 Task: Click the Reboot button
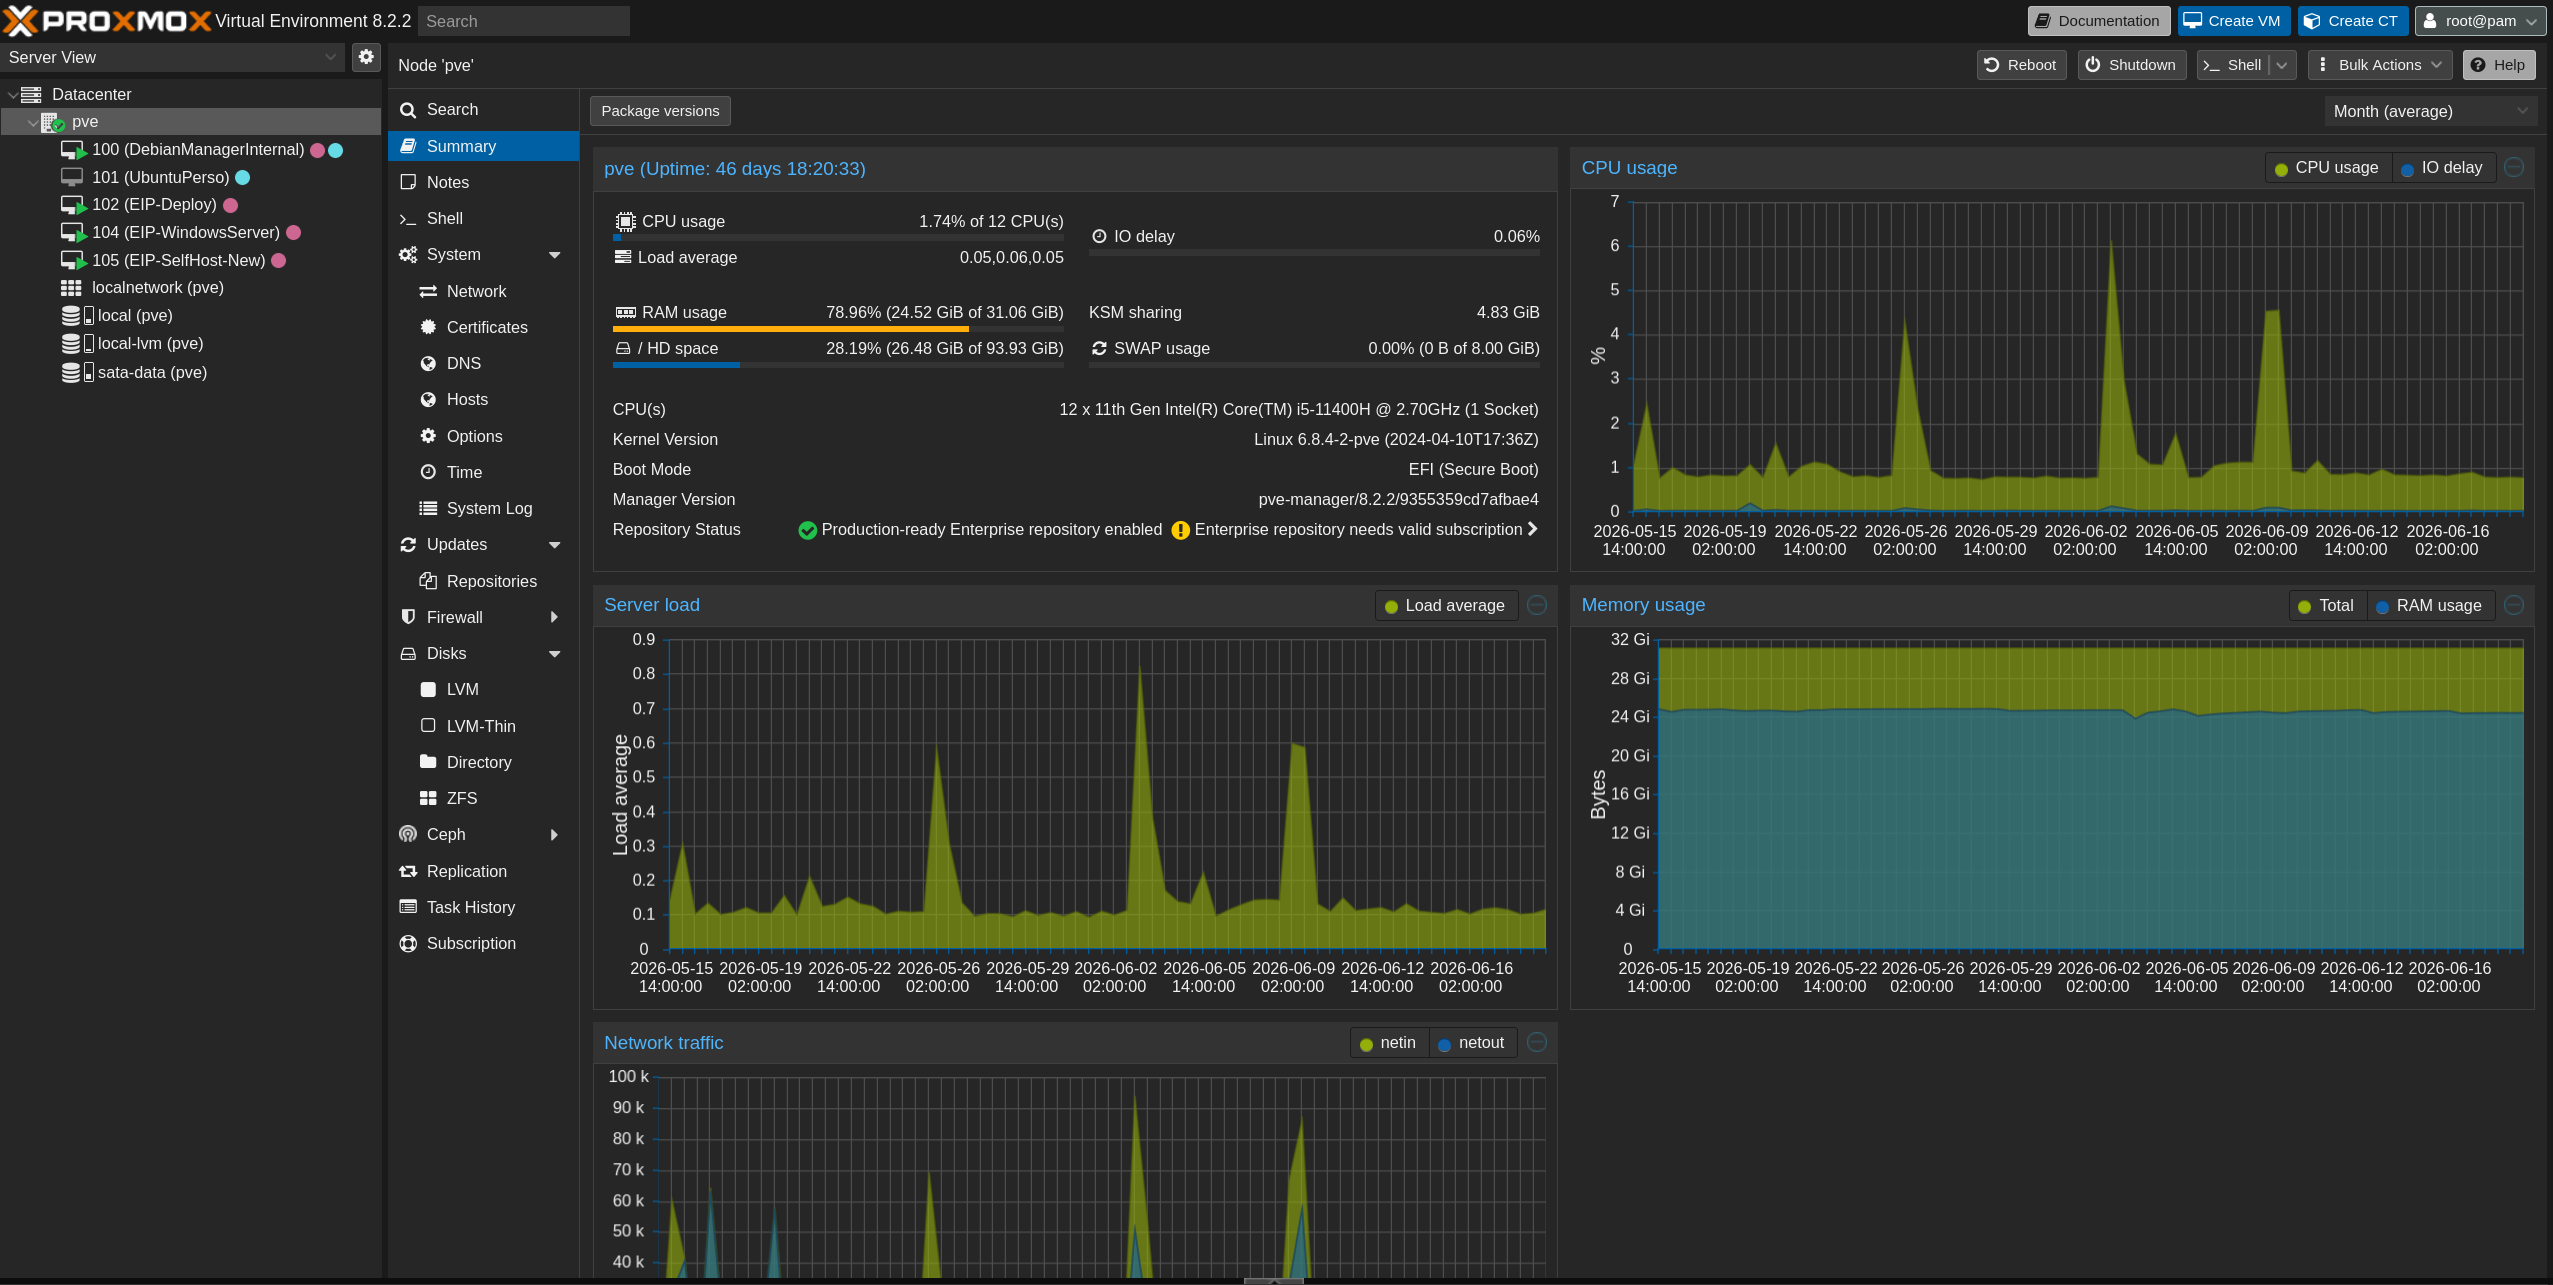(2021, 65)
